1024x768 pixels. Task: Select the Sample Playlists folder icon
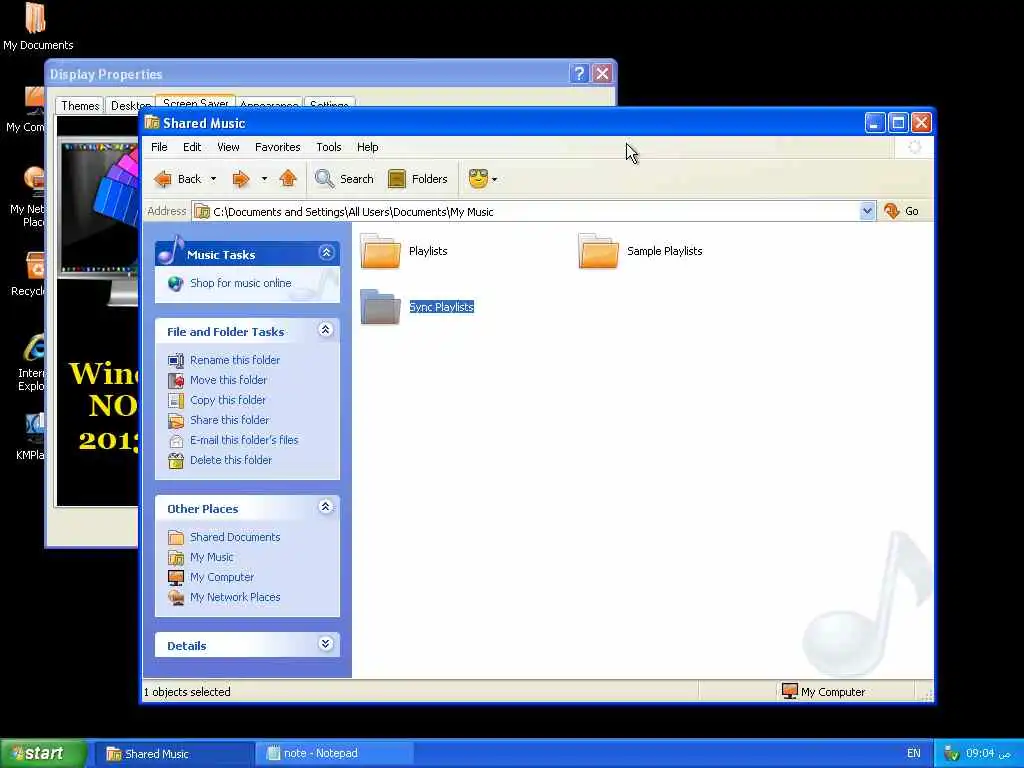click(x=598, y=251)
